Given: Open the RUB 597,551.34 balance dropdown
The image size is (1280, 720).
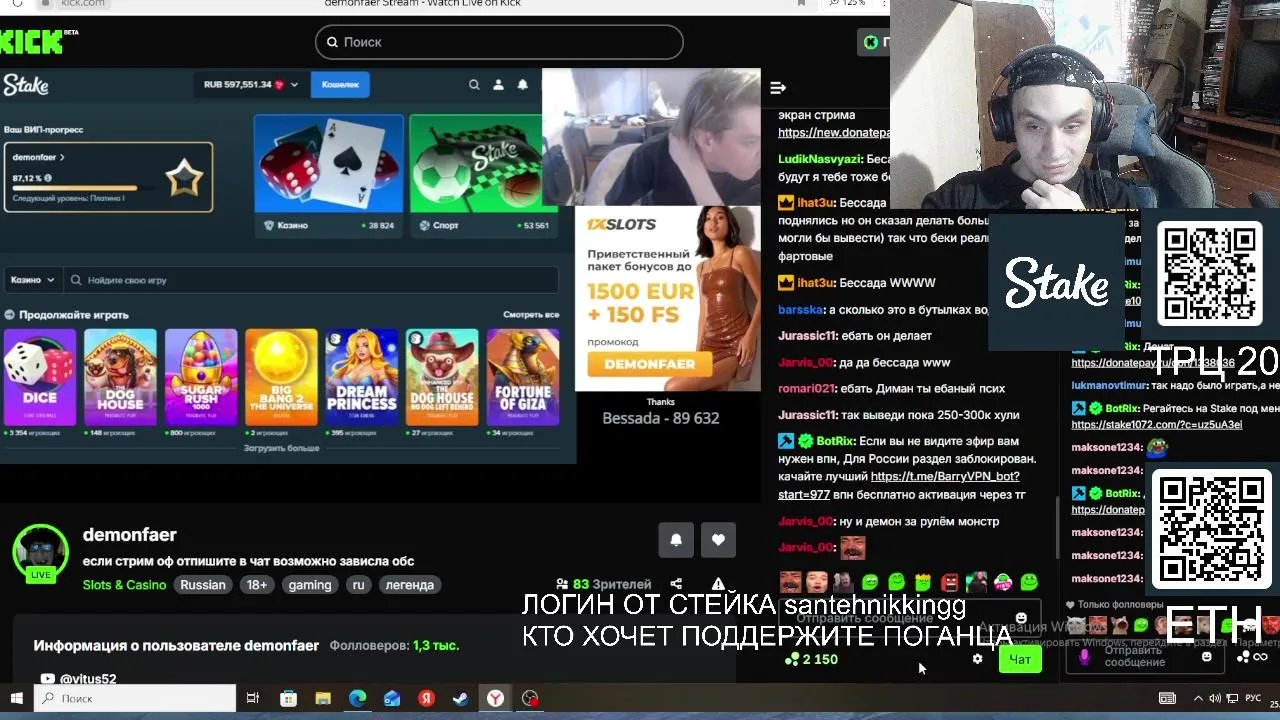Looking at the screenshot, I should (250, 85).
